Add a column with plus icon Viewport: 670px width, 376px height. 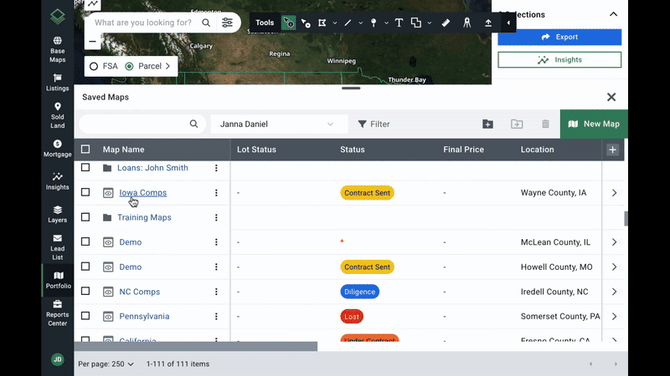(x=612, y=150)
